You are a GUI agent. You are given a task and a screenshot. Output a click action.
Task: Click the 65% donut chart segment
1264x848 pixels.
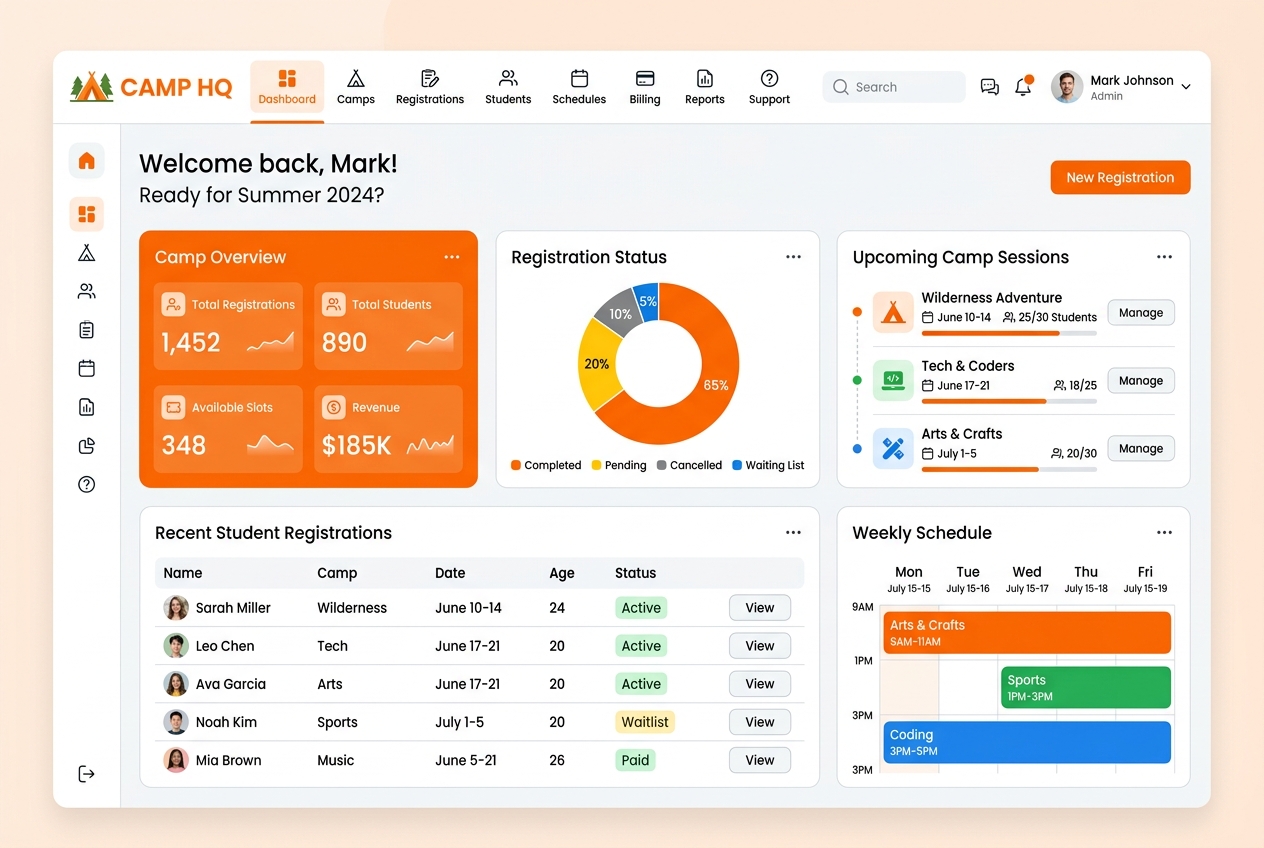pos(714,385)
